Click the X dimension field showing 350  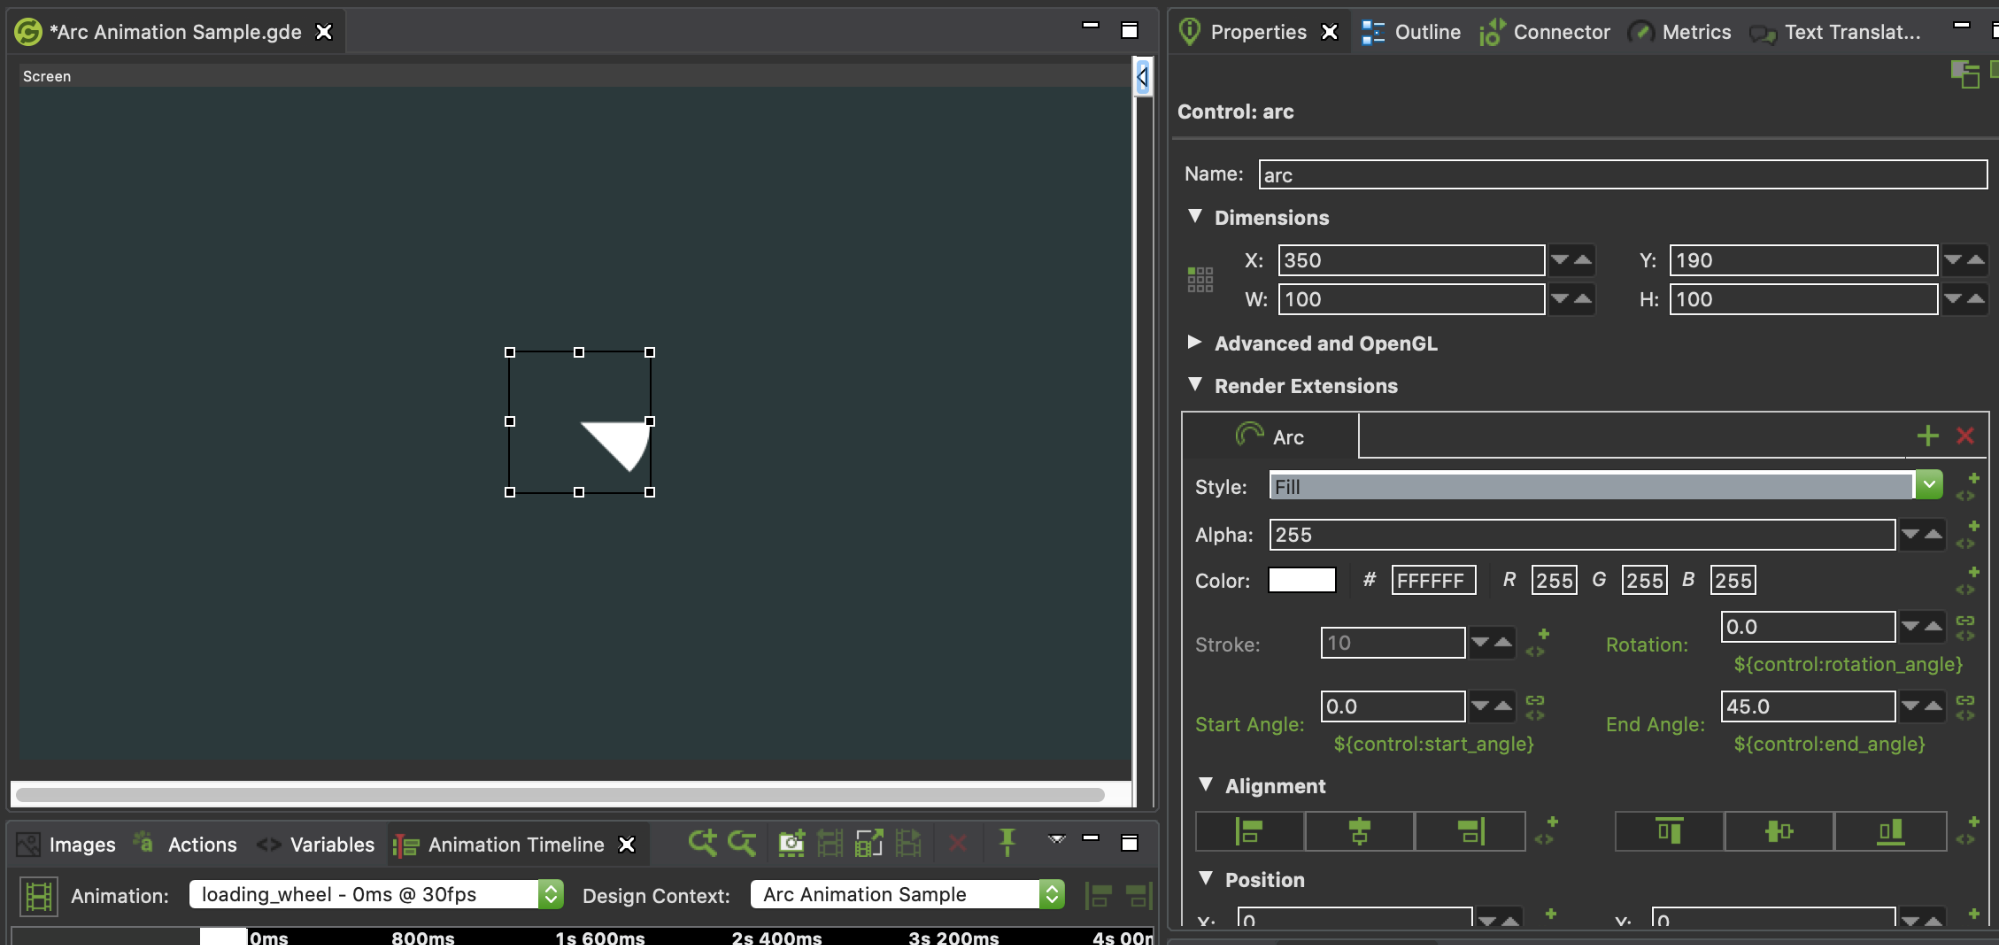[x=1411, y=260]
